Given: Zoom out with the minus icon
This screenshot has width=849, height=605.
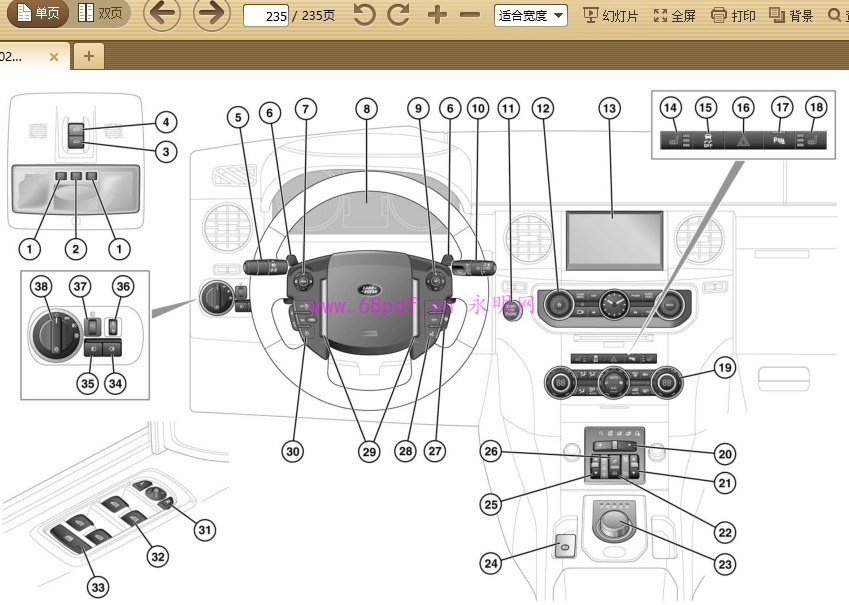Looking at the screenshot, I should tap(469, 15).
